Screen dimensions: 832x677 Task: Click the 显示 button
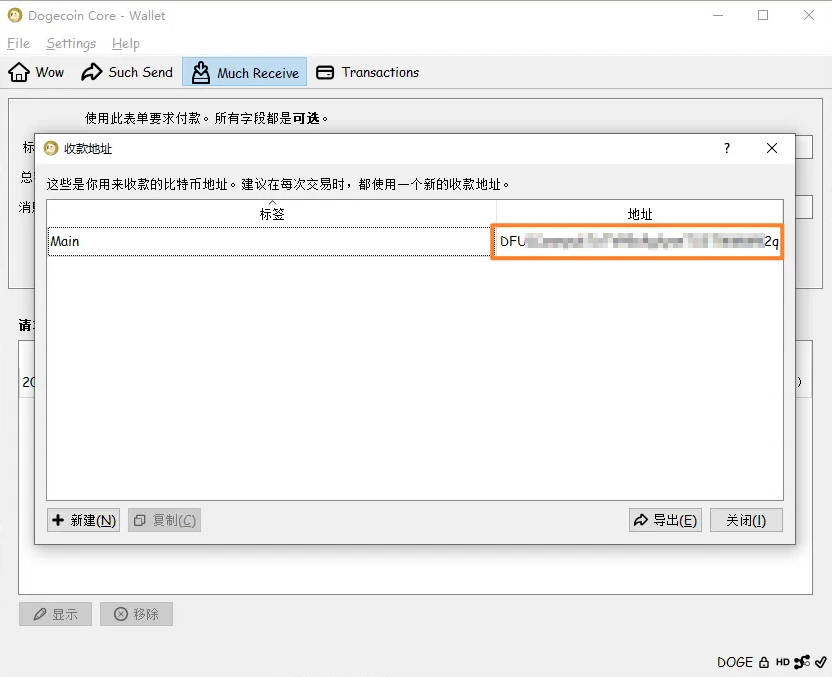click(x=55, y=614)
